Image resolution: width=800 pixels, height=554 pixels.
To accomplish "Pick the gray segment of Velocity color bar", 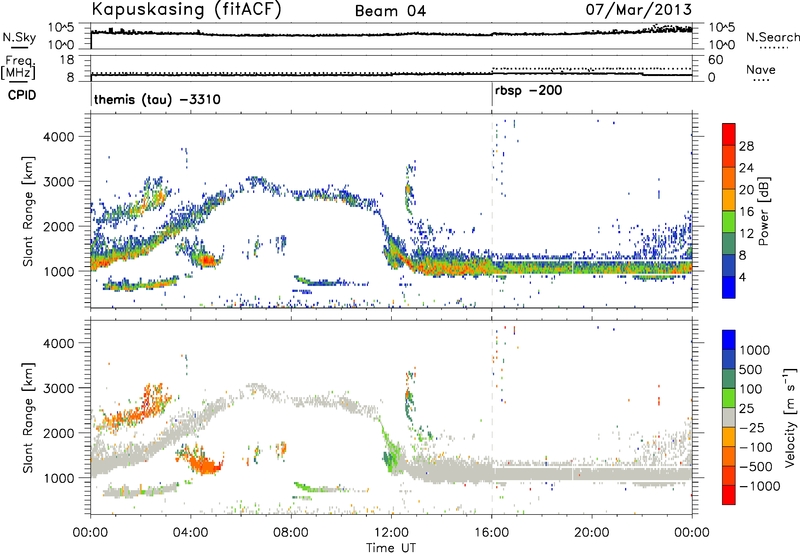I will coord(729,417).
